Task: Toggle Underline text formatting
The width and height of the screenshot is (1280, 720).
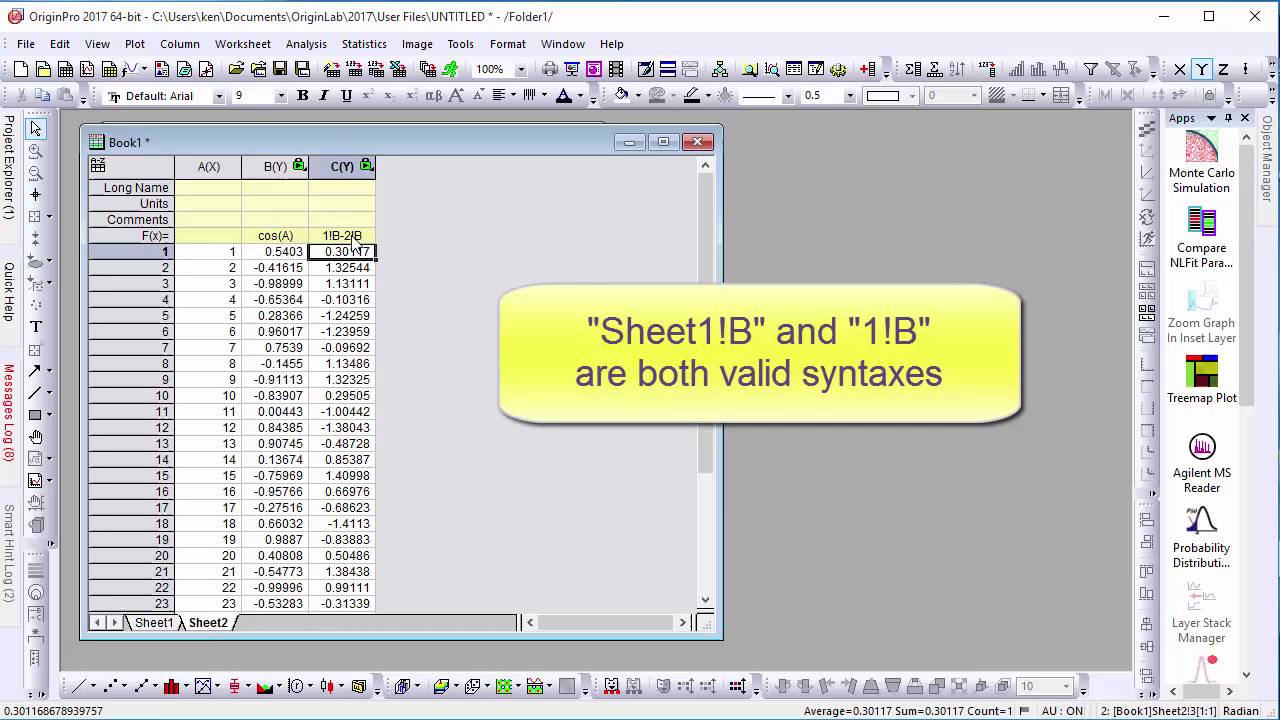Action: (346, 96)
